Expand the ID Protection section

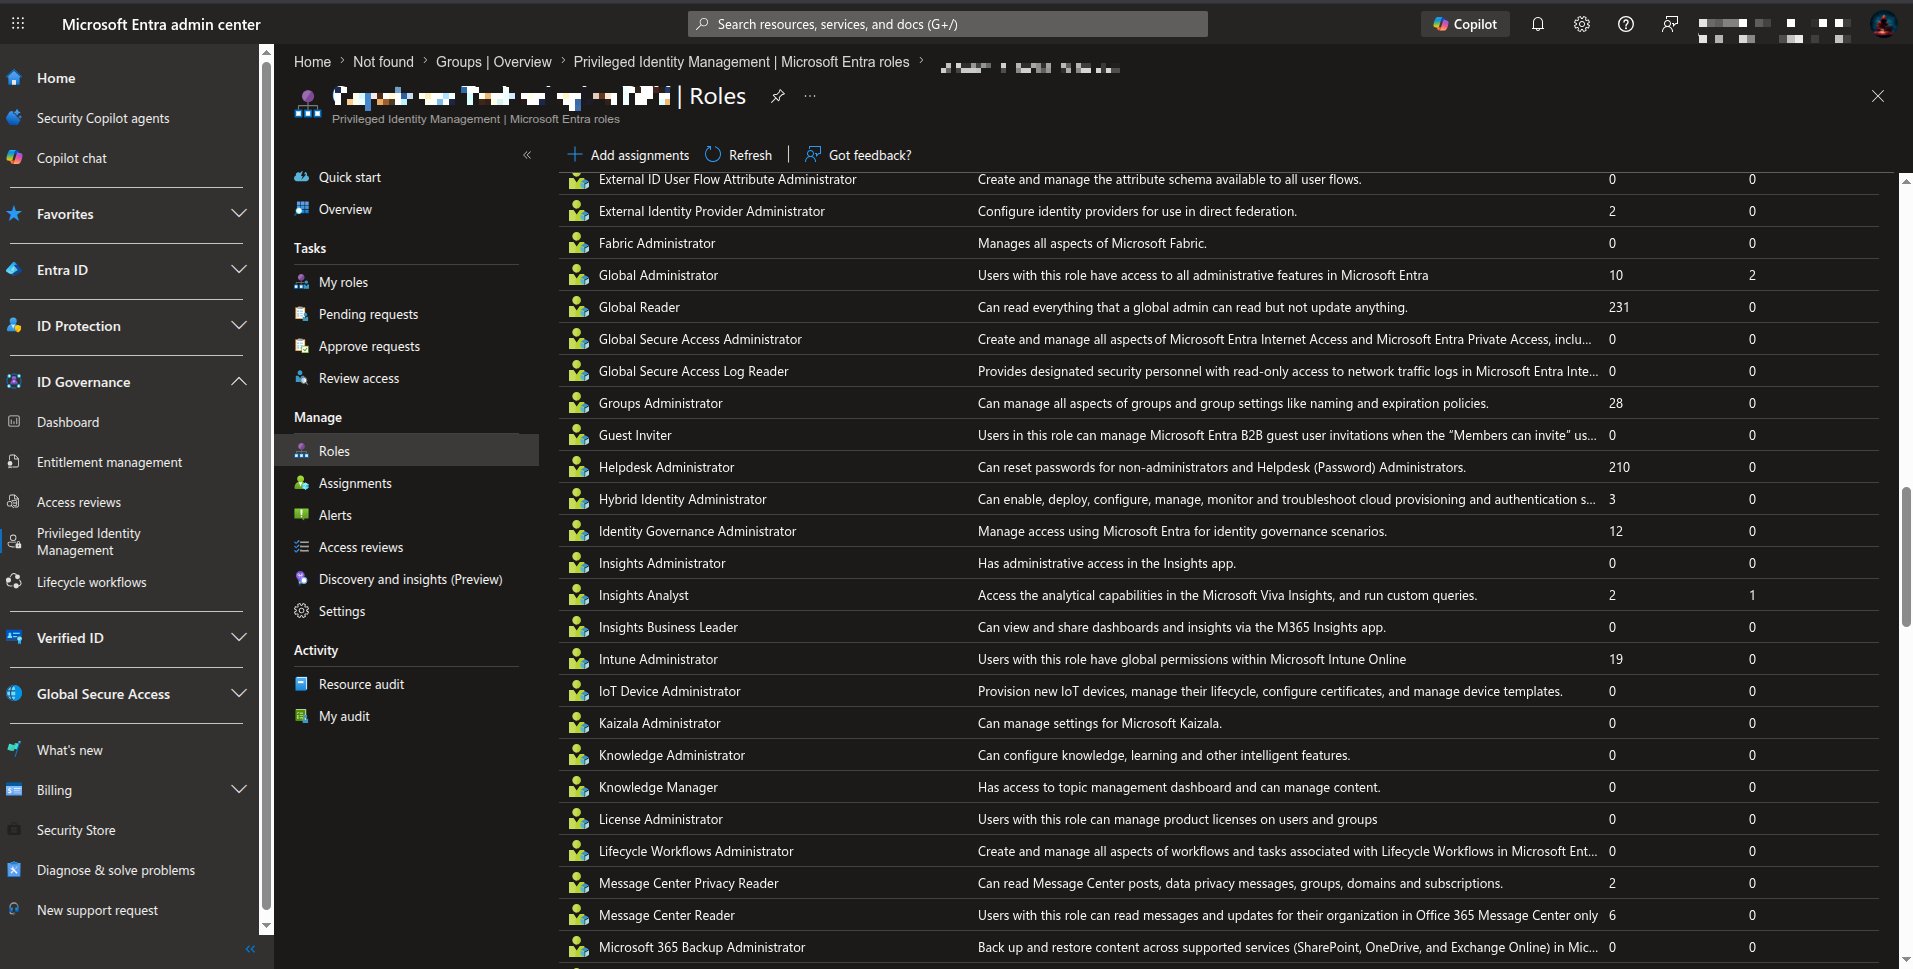tap(239, 326)
